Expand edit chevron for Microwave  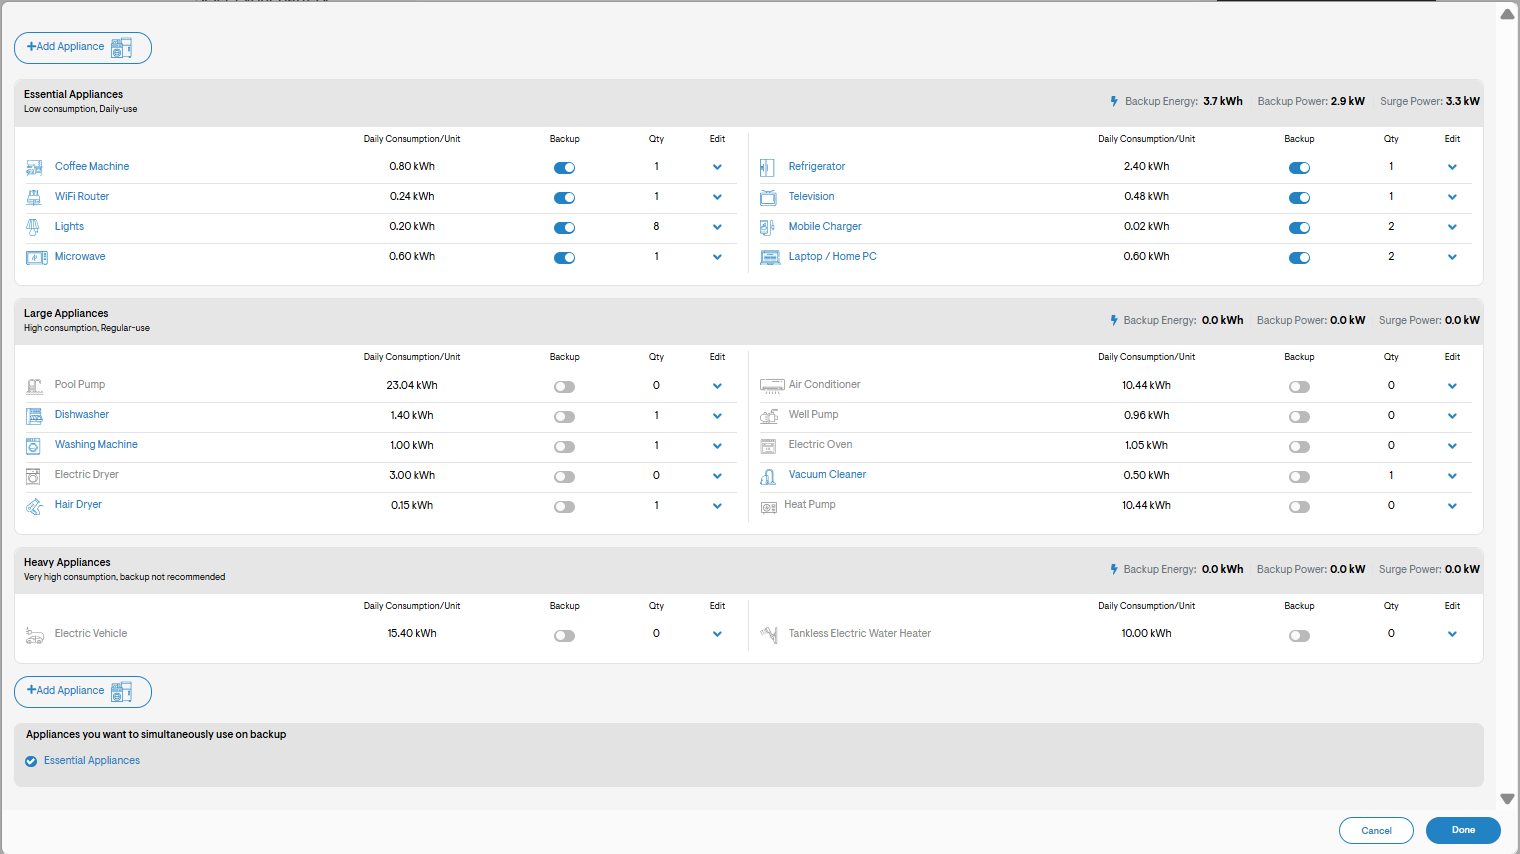coord(717,257)
